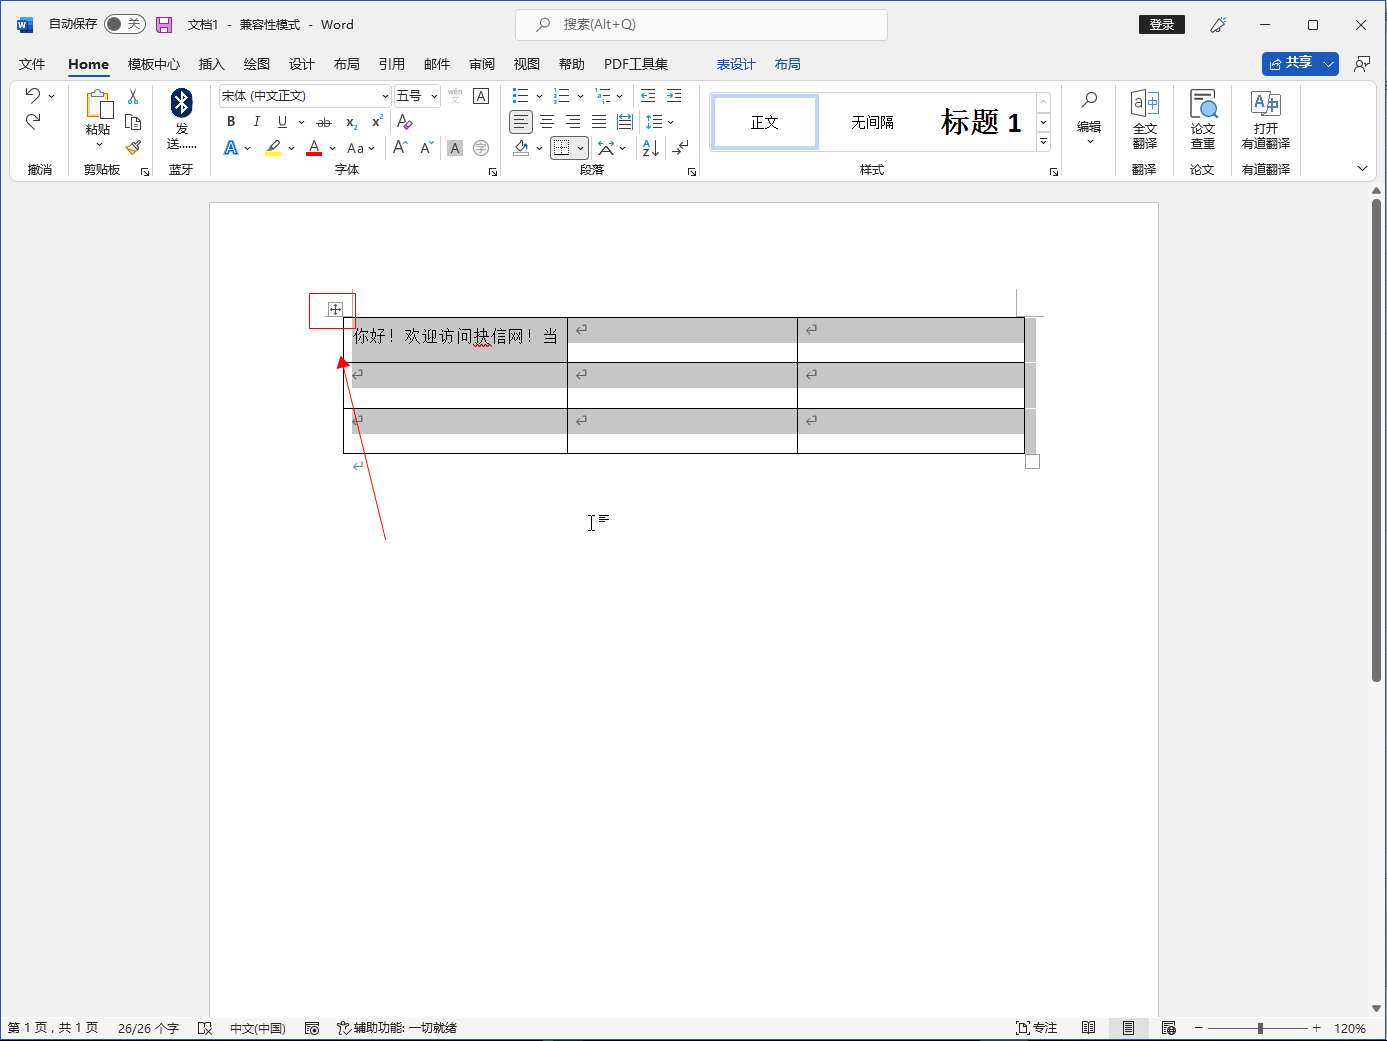1387x1041 pixels.
Task: Open the 插入 ribbon tab
Action: pyautogui.click(x=211, y=64)
